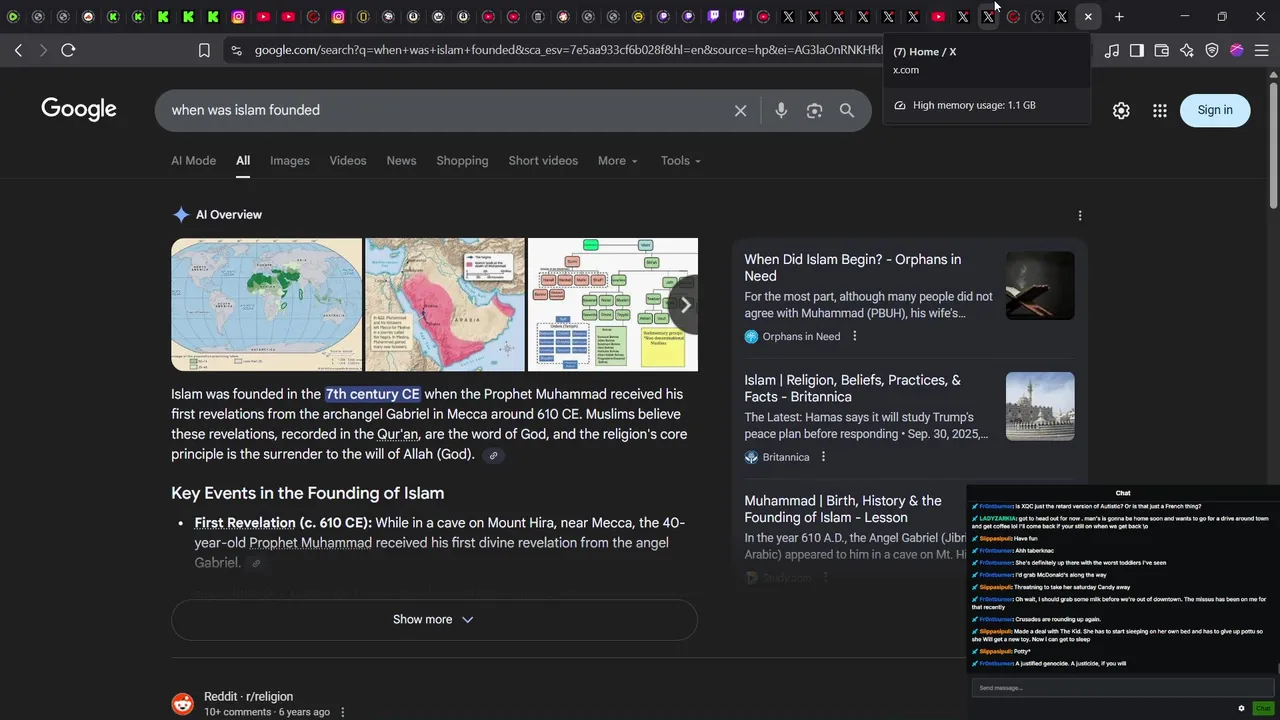Submit search with the magnifier icon
The image size is (1280, 720).
[847, 111]
